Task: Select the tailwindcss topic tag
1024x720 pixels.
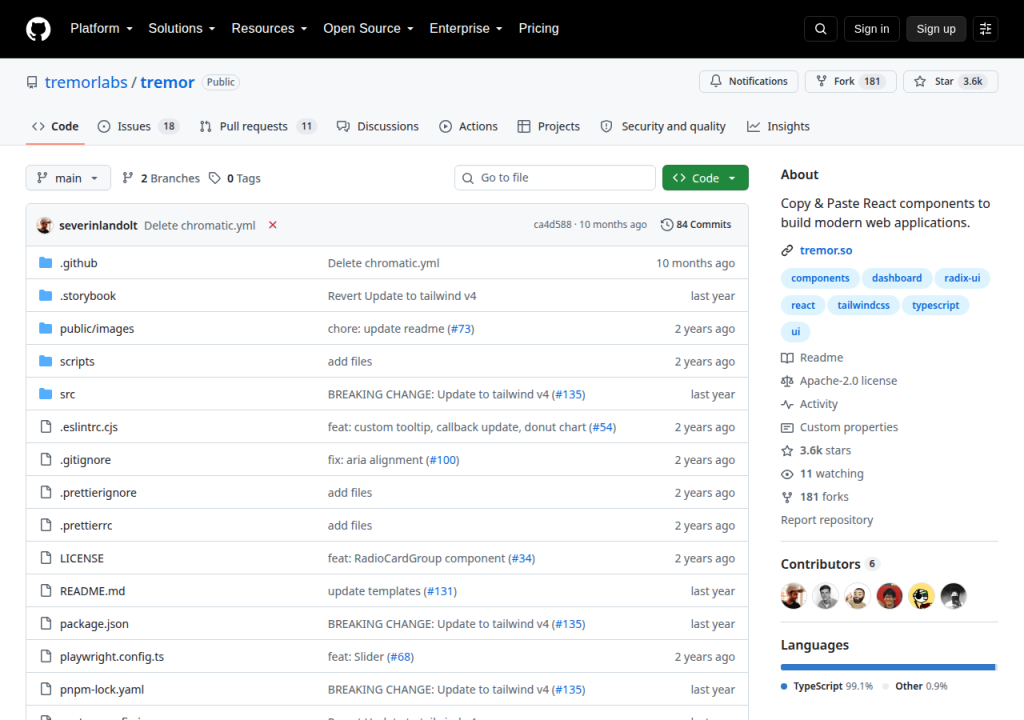Action: pos(863,305)
